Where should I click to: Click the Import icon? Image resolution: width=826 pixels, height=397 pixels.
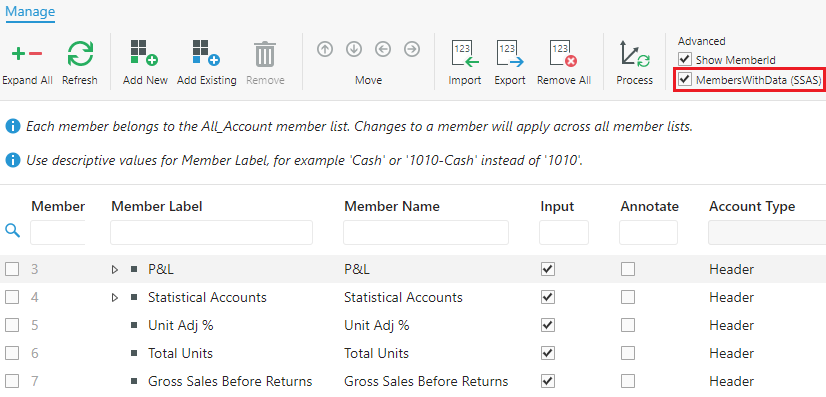pos(465,54)
